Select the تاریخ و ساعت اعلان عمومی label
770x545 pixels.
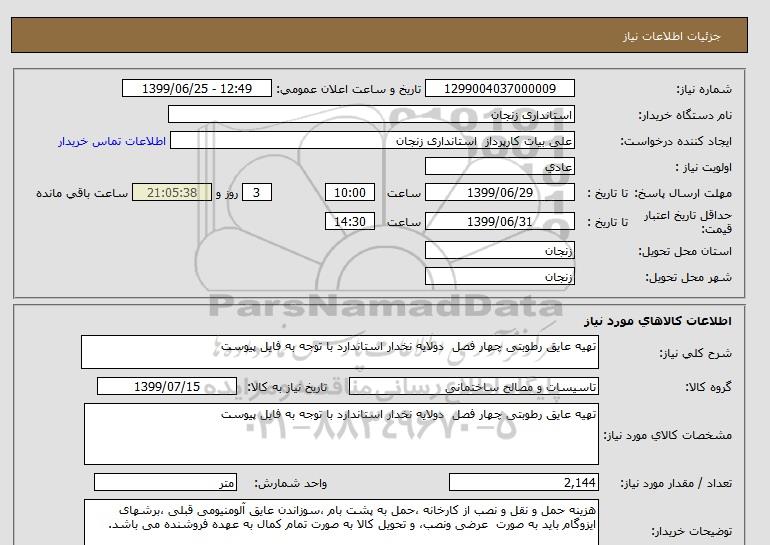349,89
